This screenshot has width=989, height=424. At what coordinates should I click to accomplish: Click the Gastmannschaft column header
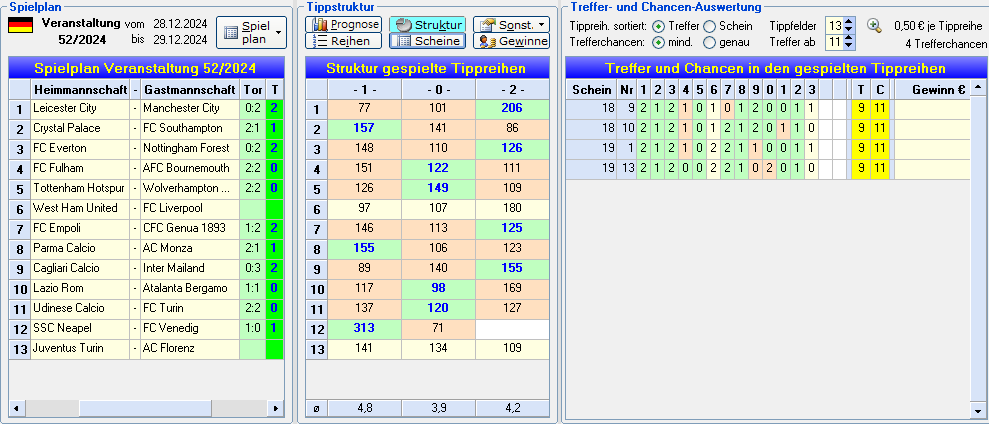pos(190,90)
